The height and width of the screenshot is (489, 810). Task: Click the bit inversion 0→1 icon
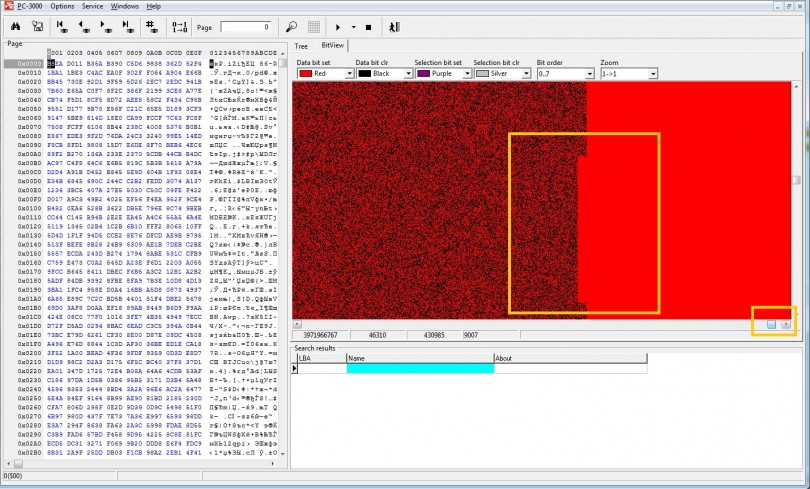[x=179, y=27]
